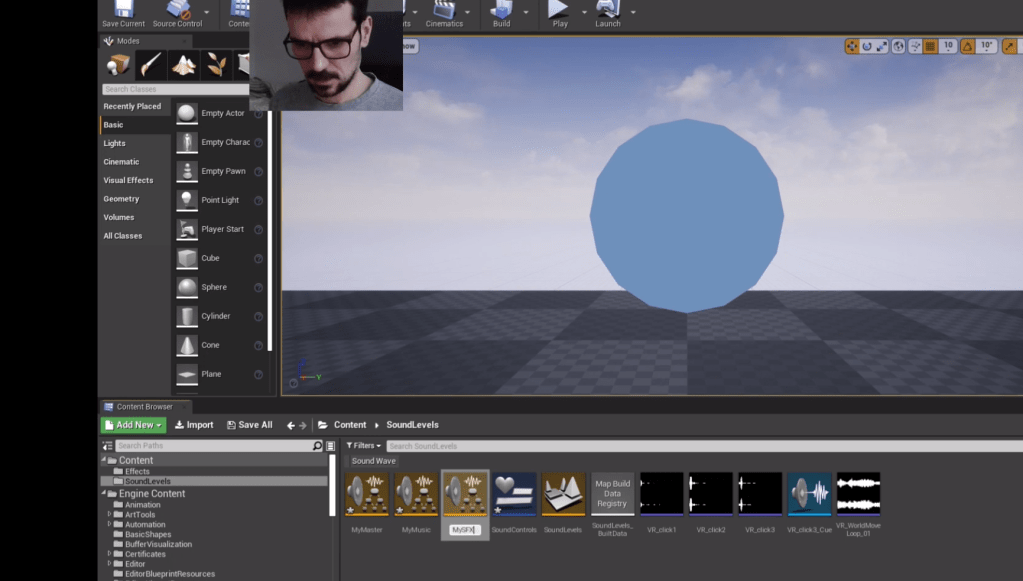Viewport: 1023px width, 581px height.
Task: Open the Filters dropdown in Content Browser
Action: (x=364, y=446)
